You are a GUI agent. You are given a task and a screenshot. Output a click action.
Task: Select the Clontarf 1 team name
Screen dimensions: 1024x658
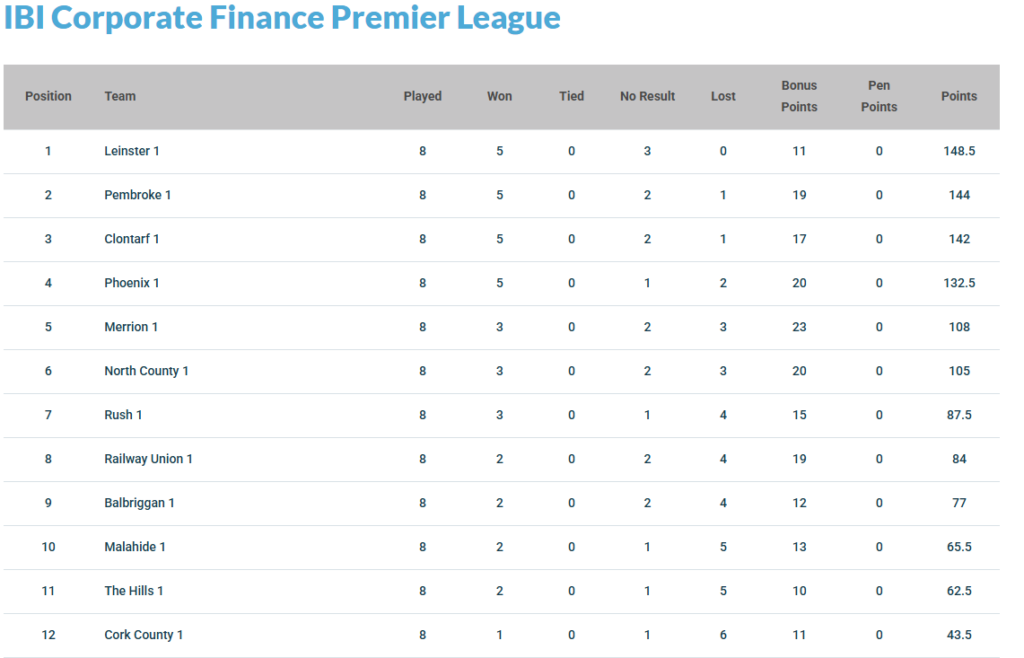pos(132,239)
